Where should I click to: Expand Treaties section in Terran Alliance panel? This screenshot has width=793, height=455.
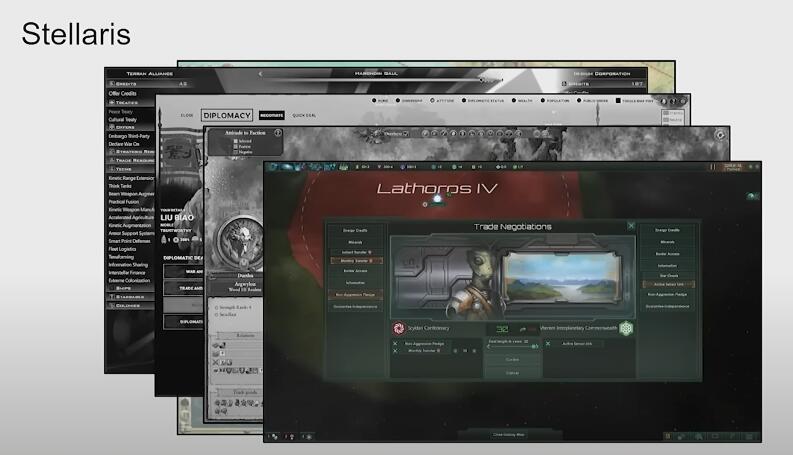130,102
